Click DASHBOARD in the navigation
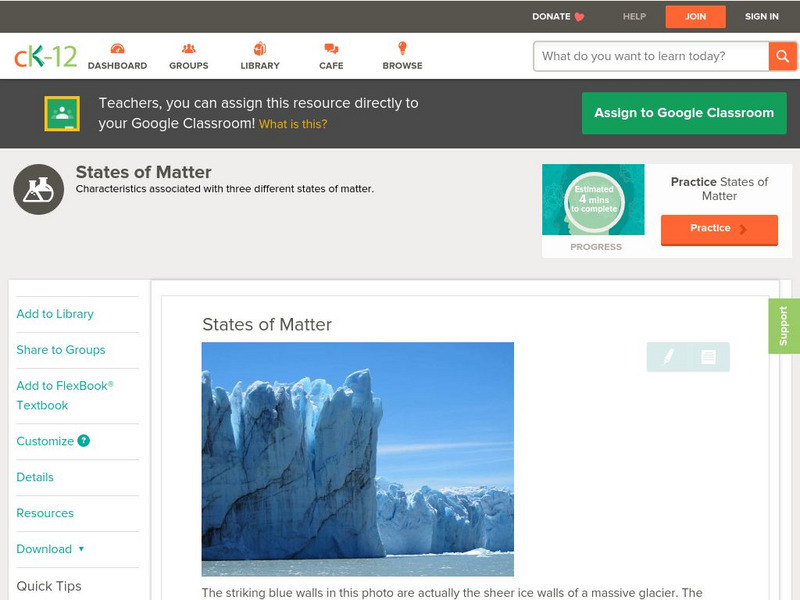Image resolution: width=800 pixels, height=600 pixels. (117, 66)
